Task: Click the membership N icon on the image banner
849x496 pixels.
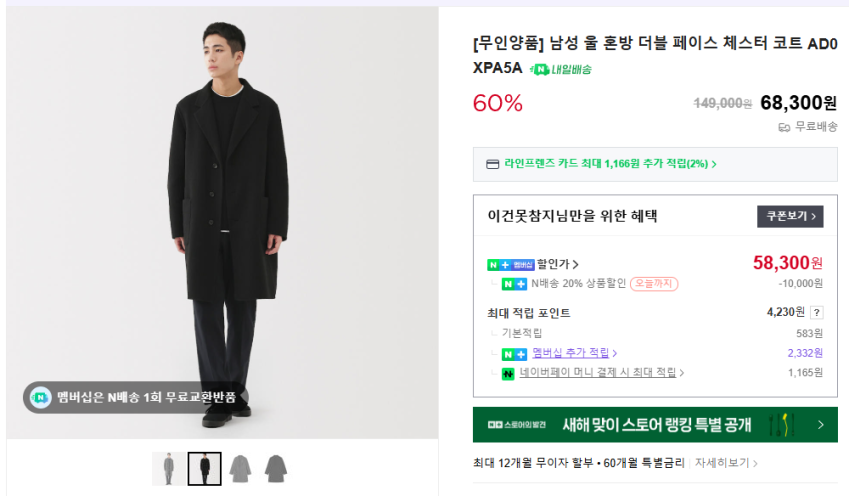Action: (39, 397)
